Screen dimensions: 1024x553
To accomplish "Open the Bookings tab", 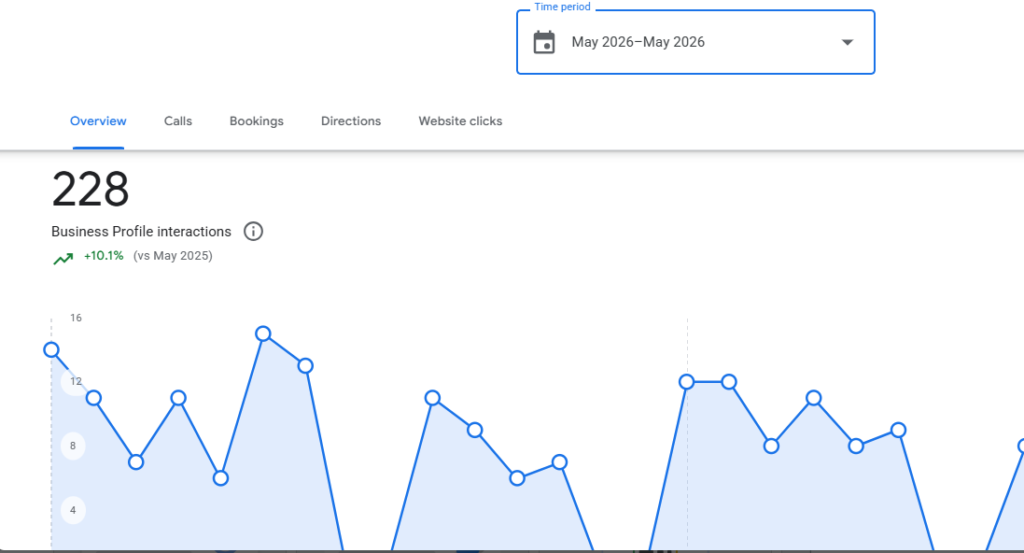I will tap(257, 121).
